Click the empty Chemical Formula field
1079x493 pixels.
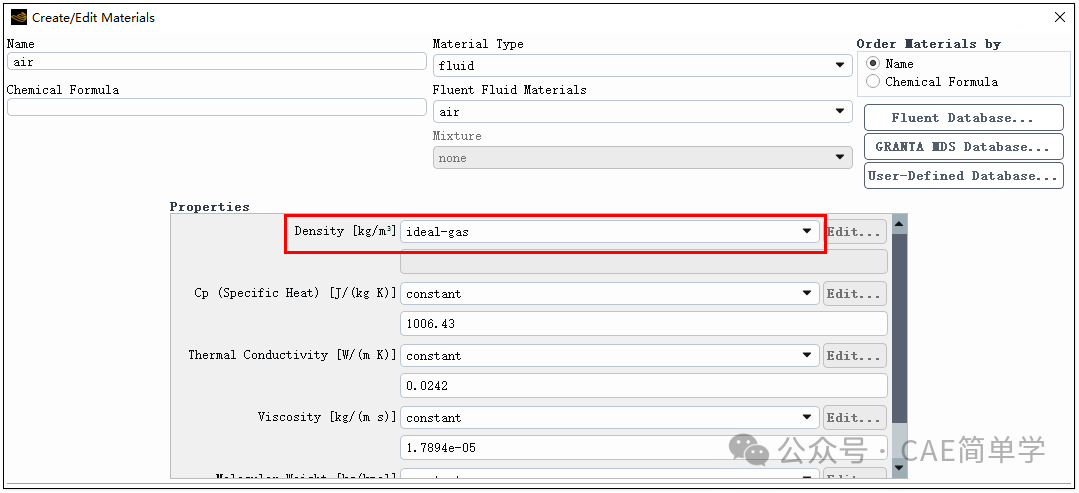point(217,107)
